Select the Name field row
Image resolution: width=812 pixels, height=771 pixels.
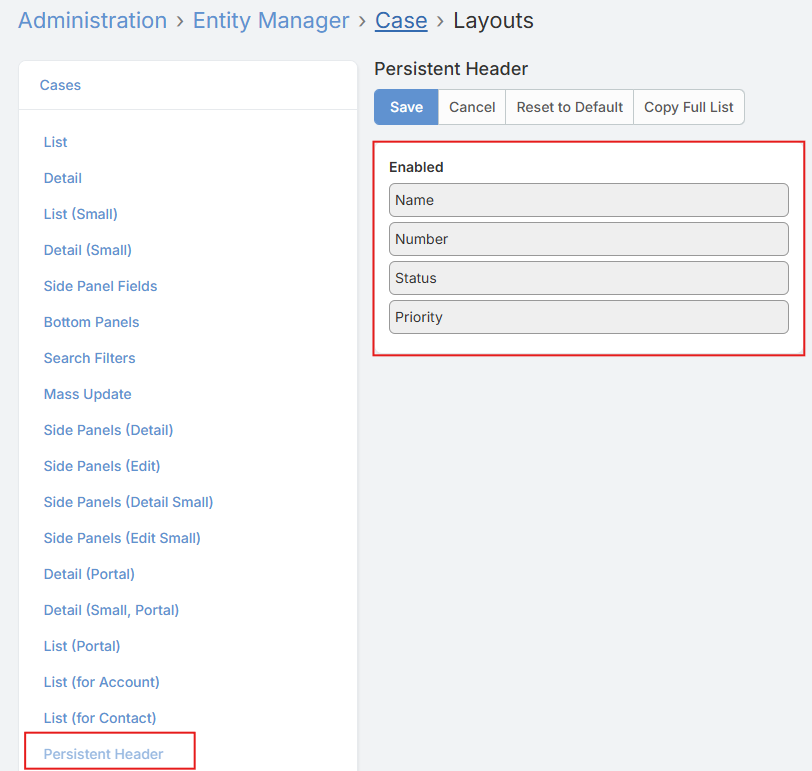[588, 200]
